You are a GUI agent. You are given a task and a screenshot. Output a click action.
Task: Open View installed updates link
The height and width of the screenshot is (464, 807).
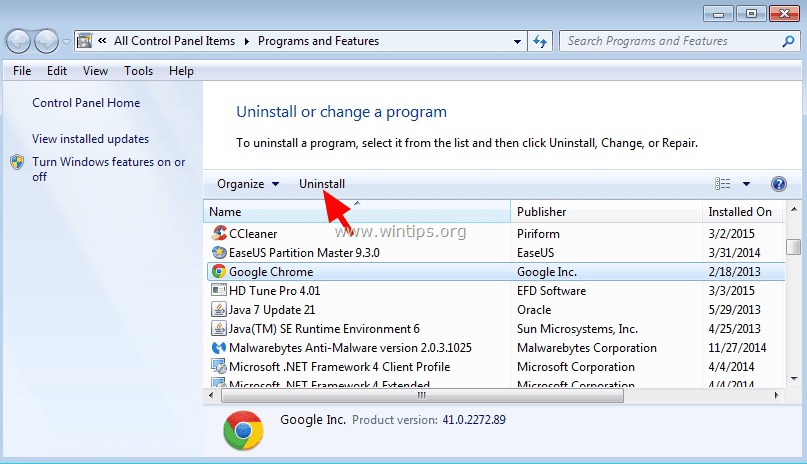click(x=91, y=139)
